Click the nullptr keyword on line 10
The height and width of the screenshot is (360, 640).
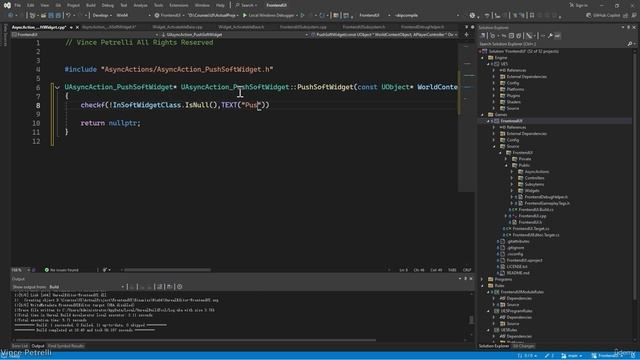tap(123, 123)
